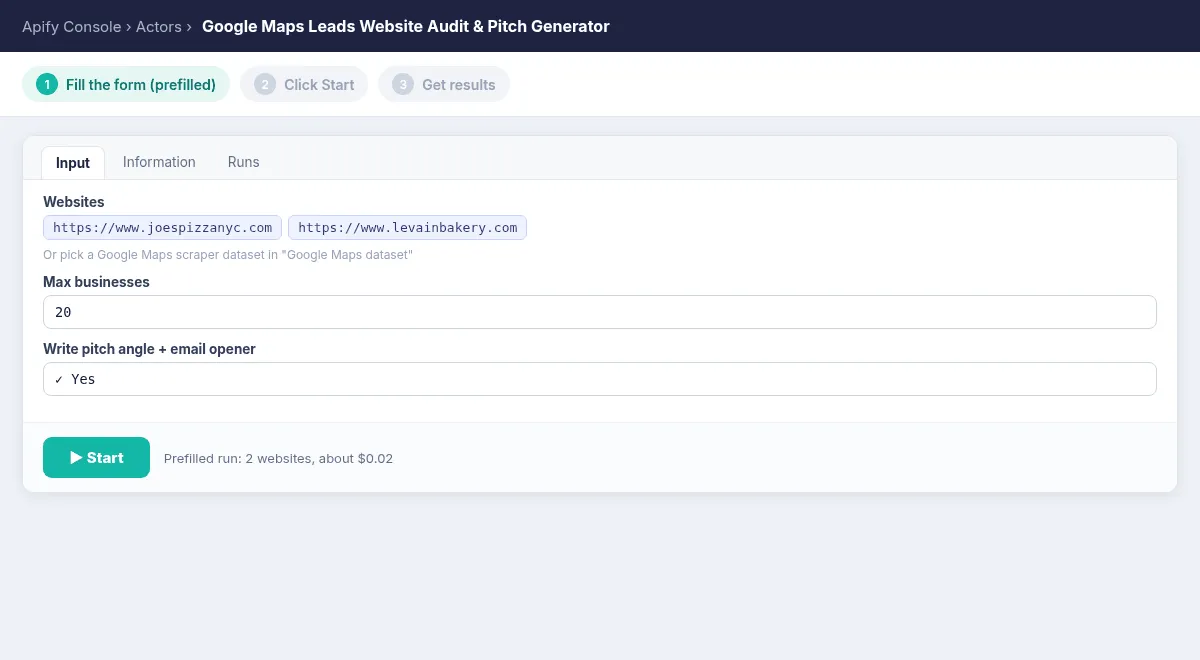
Task: Open the Information tab
Action: pos(159,162)
